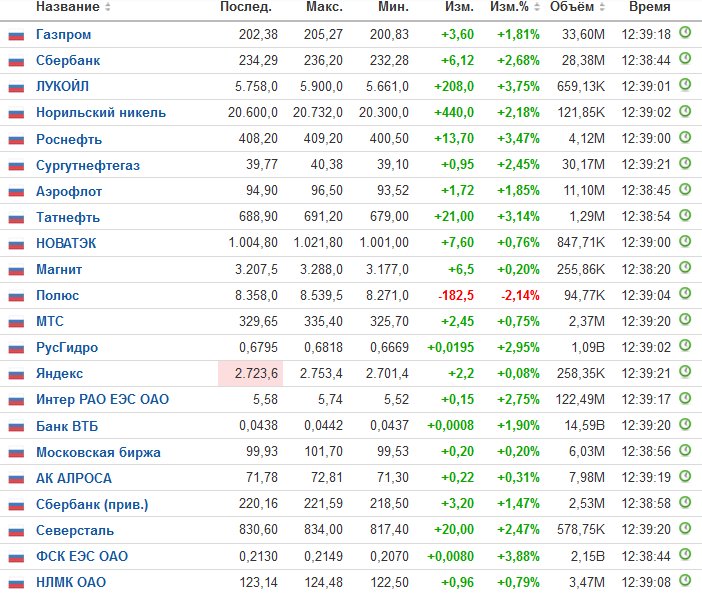This screenshot has width=702, height=594.
Task: Open the Сбербанк (прив.) stock link
Action: (x=92, y=504)
